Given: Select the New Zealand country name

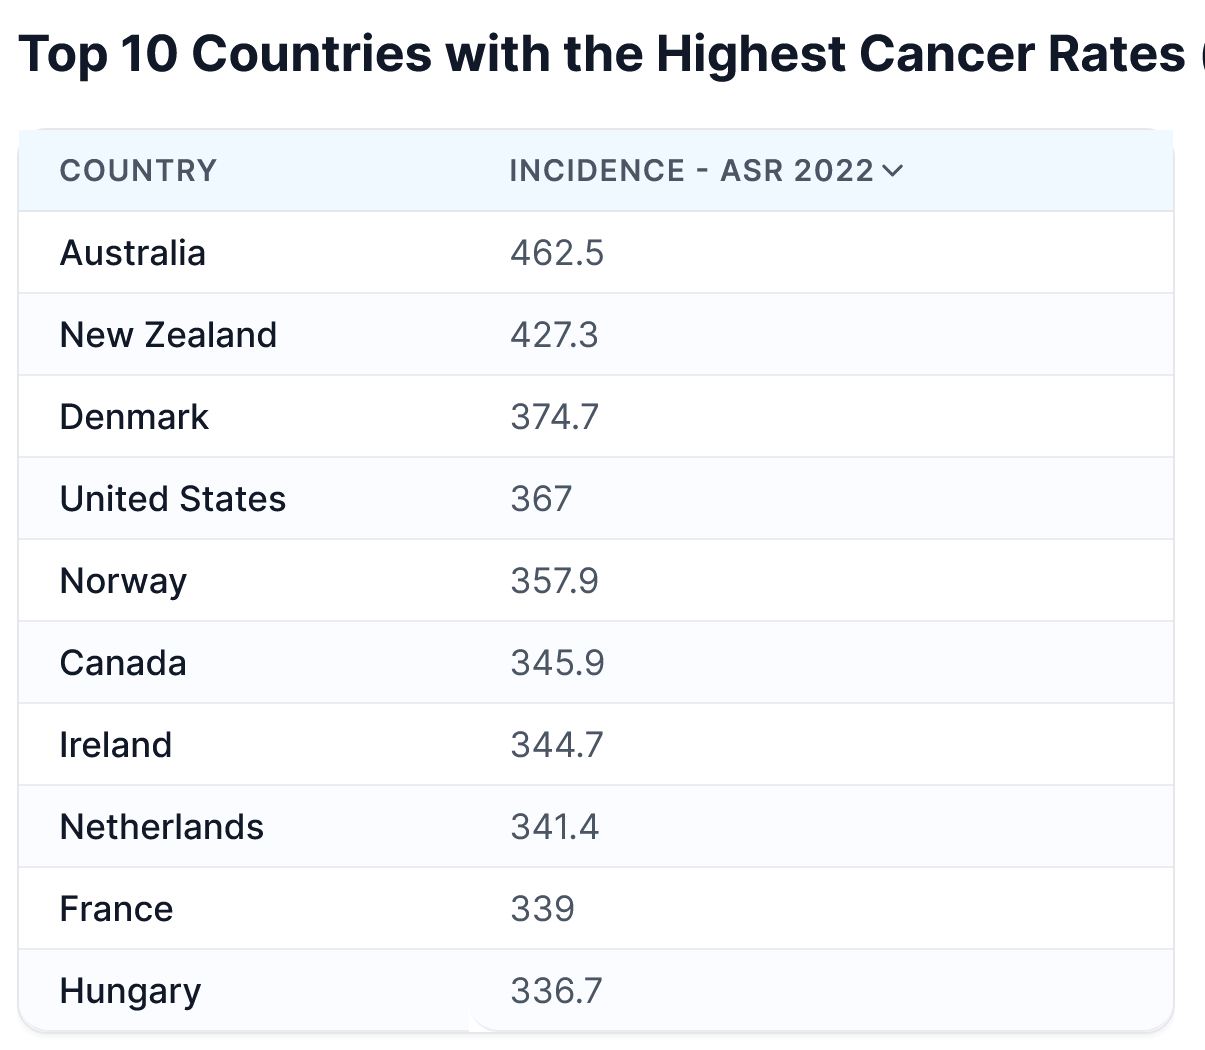Looking at the screenshot, I should [x=168, y=335].
